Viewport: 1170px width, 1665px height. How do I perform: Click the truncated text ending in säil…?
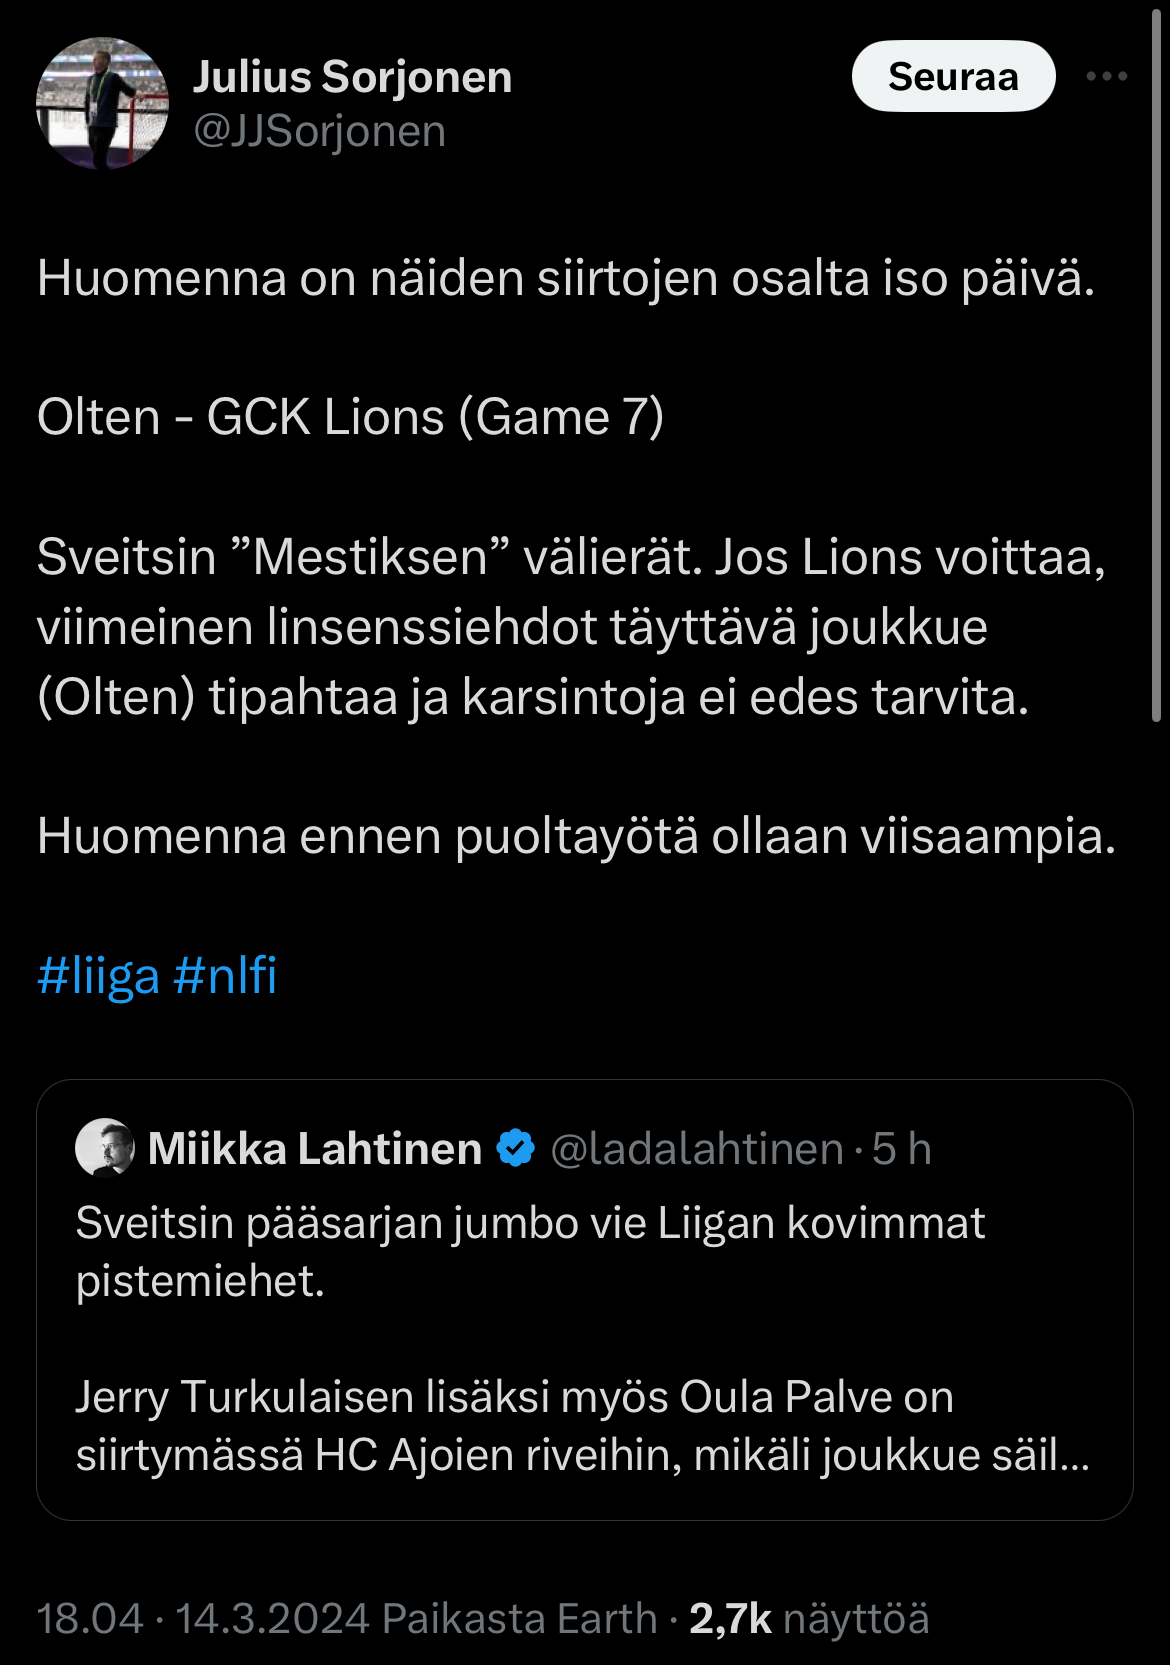click(582, 1455)
